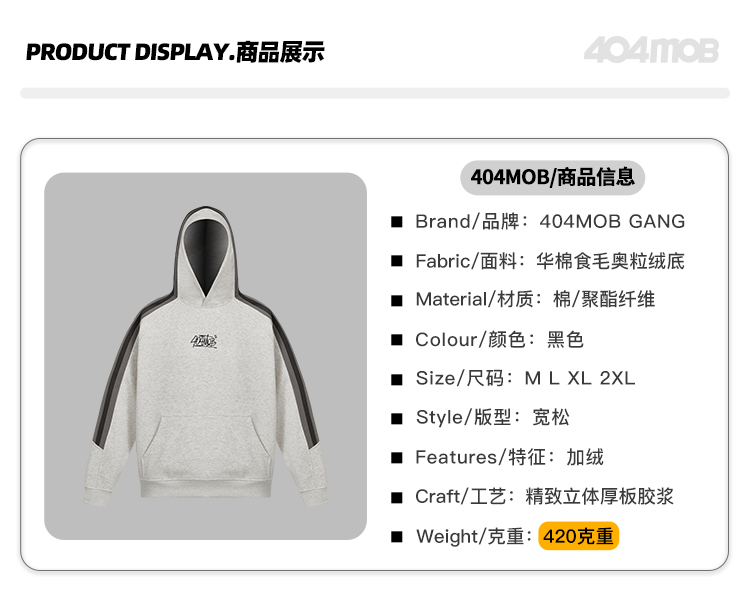Click the Colour bullet square
Viewport: 750px width, 610px height.
pos(397,340)
